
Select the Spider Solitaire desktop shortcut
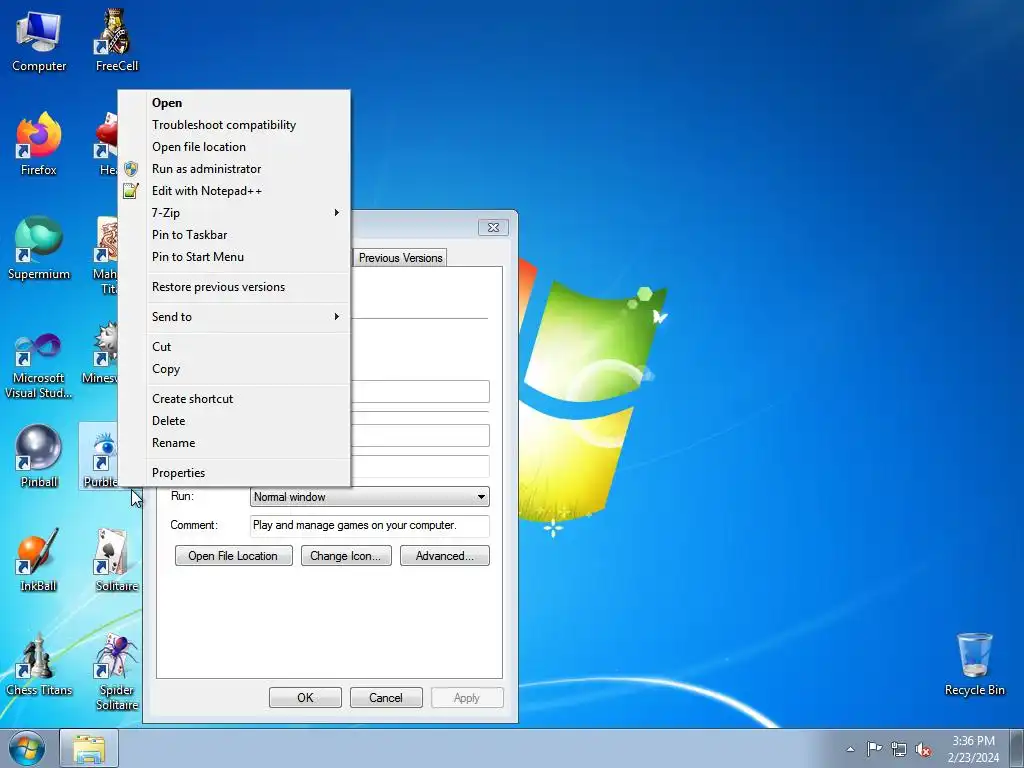(116, 671)
